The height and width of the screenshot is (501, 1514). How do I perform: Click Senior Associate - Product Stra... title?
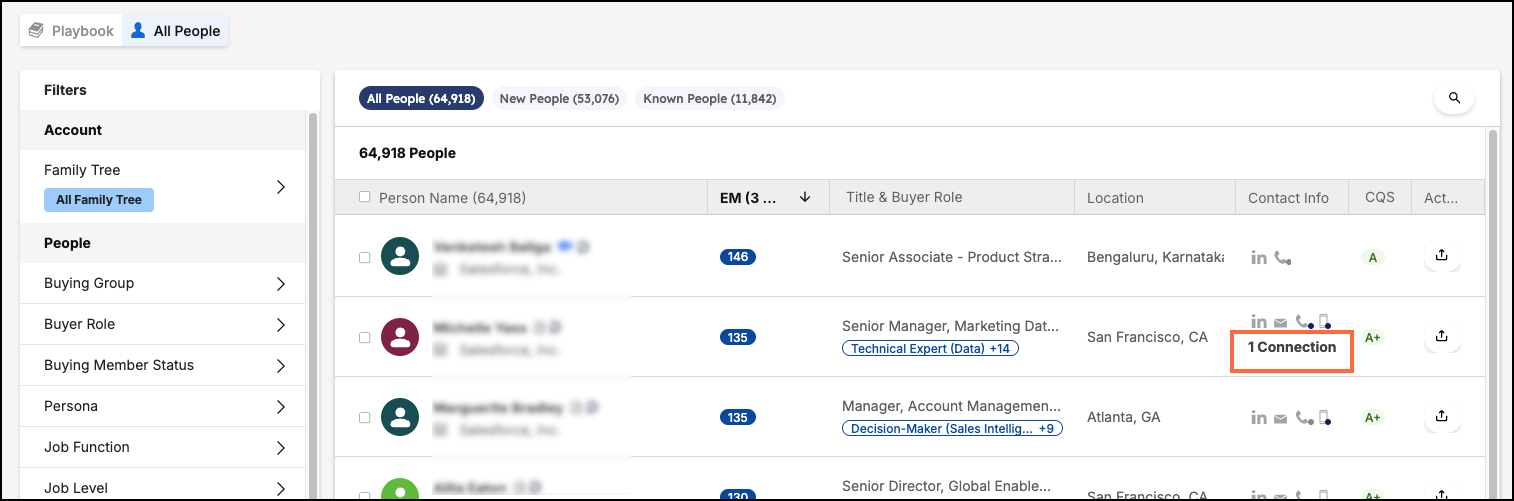[x=951, y=257]
